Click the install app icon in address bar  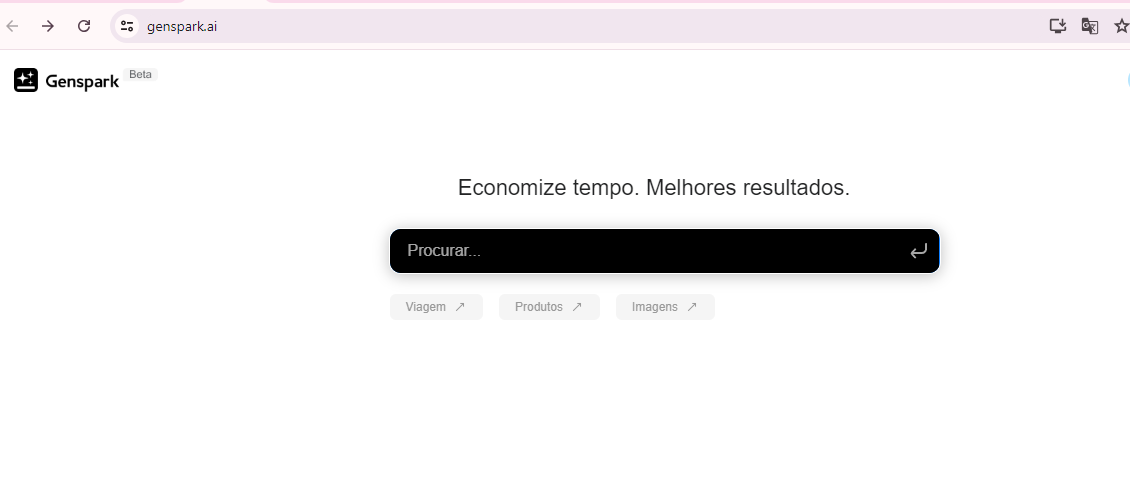[x=1057, y=27]
